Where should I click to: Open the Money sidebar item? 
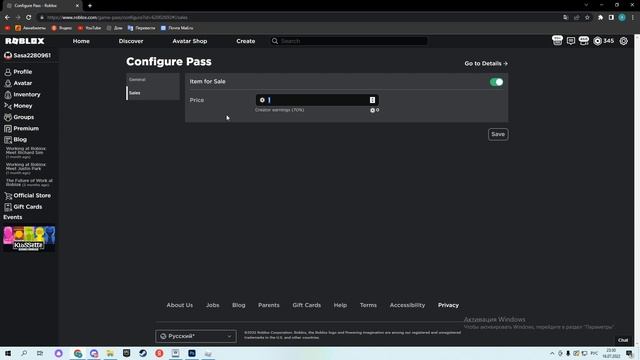pos(18,106)
